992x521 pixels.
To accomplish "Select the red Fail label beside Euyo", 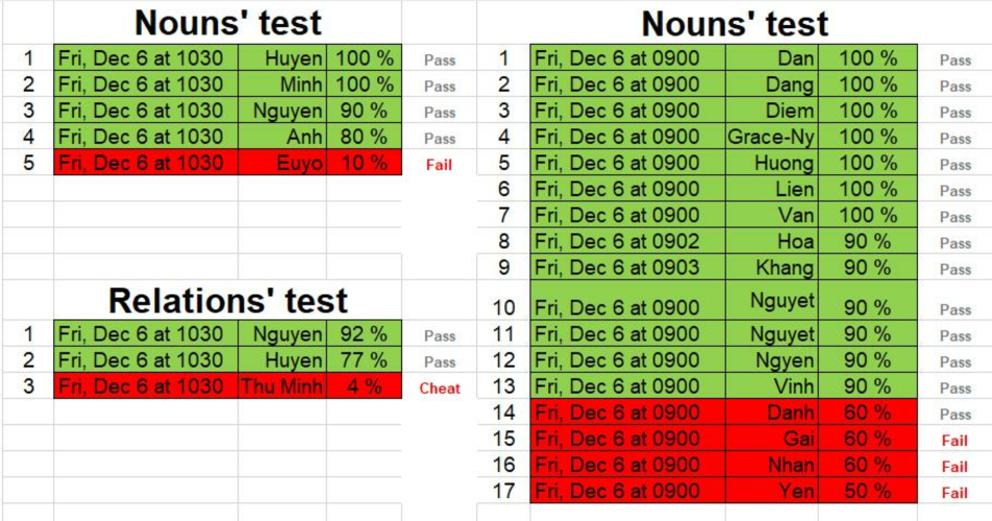I will tap(438, 164).
